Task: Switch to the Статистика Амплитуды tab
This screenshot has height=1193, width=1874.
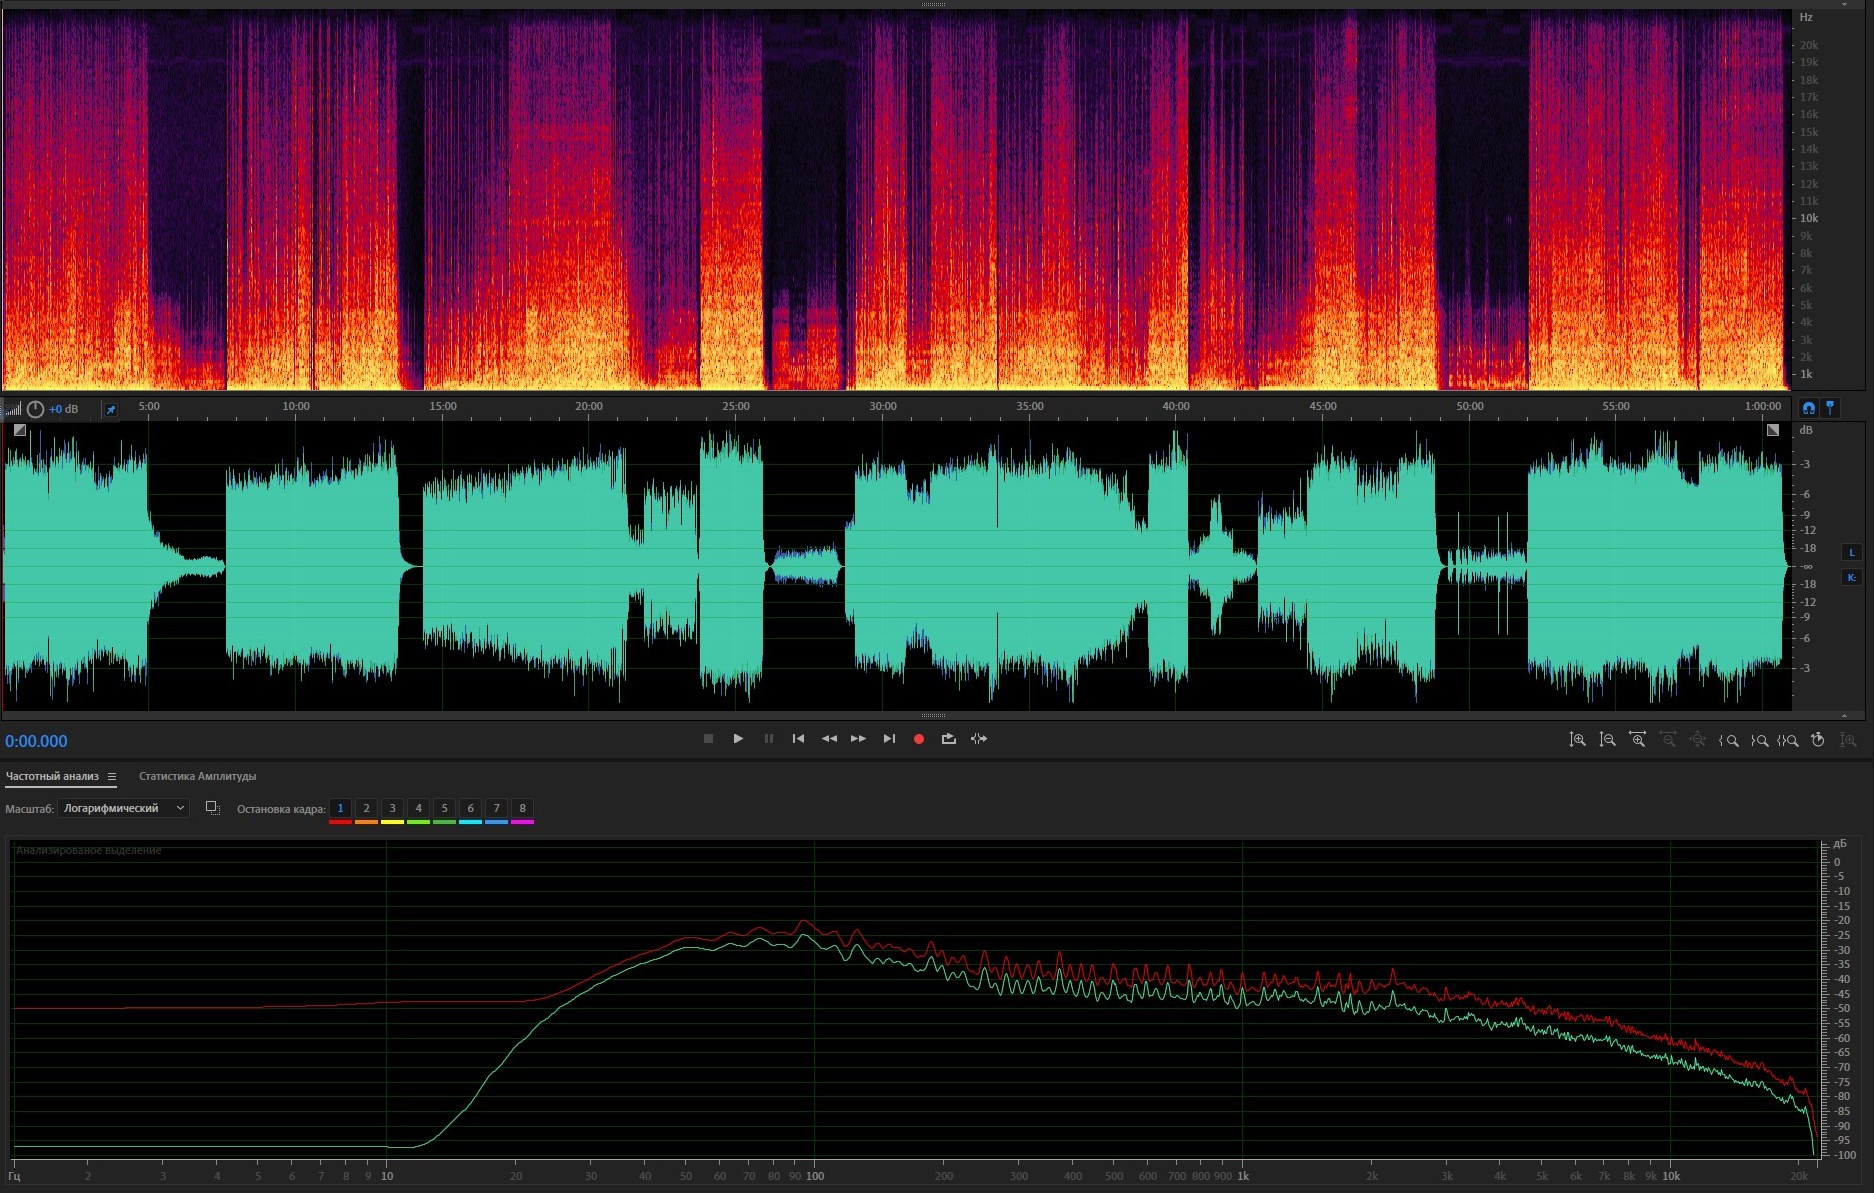Action: point(197,777)
